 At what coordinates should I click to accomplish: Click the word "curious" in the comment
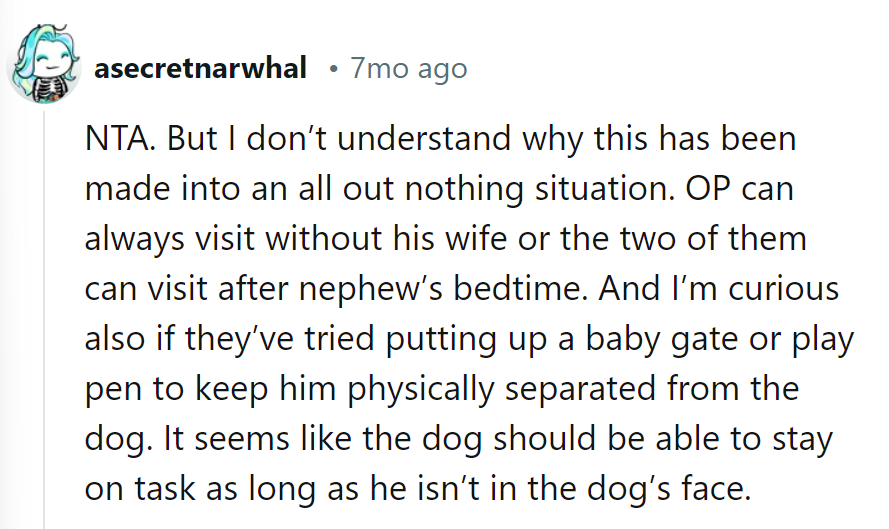(785, 289)
